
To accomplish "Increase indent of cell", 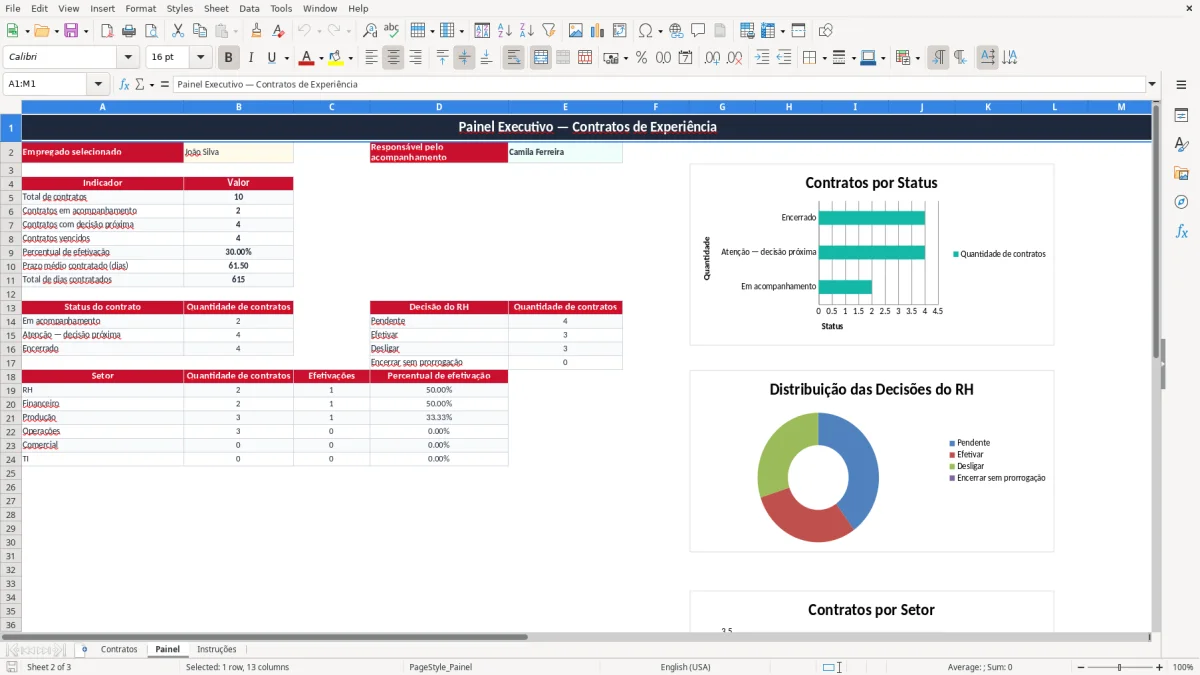I will pyautogui.click(x=762, y=58).
